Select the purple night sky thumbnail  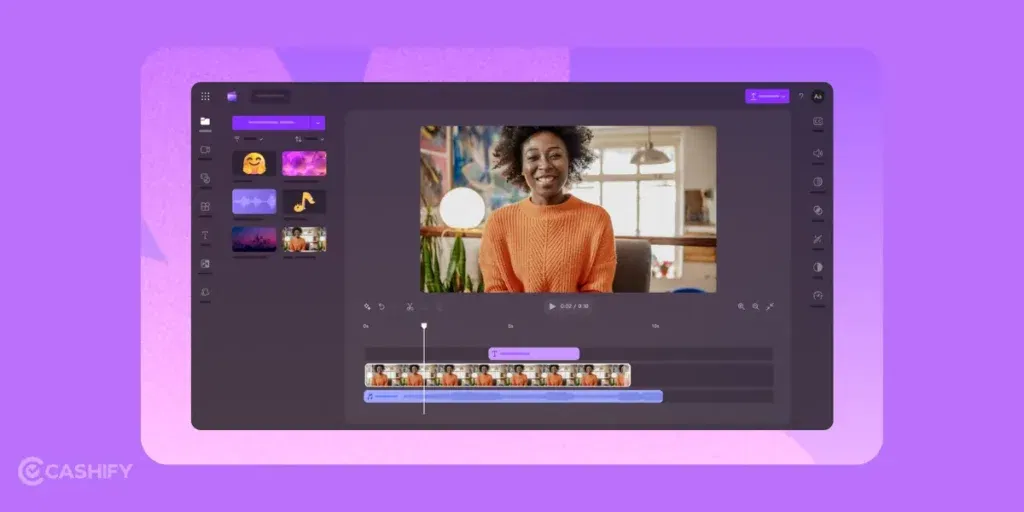(x=254, y=239)
